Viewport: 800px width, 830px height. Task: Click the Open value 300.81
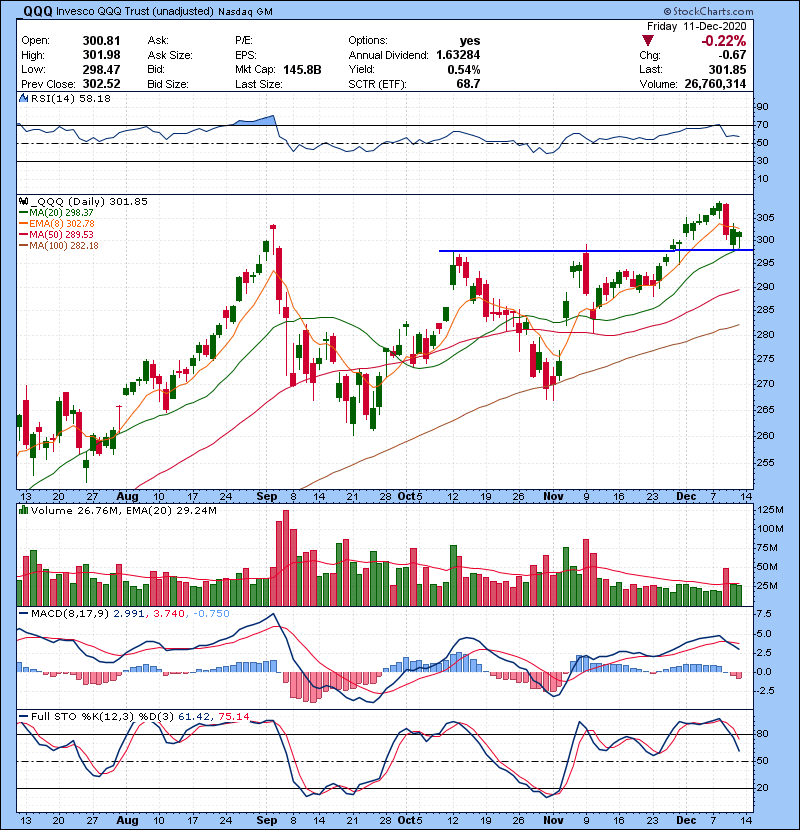(101, 41)
